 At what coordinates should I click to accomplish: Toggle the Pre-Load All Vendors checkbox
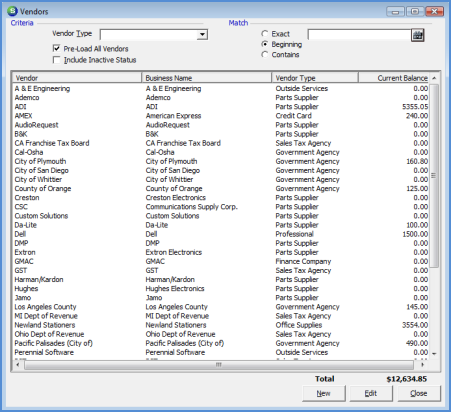(x=57, y=49)
